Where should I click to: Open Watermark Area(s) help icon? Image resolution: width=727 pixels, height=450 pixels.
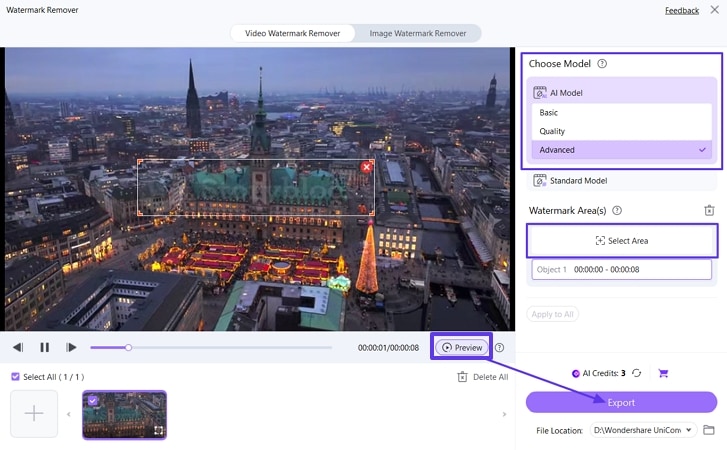click(x=617, y=210)
